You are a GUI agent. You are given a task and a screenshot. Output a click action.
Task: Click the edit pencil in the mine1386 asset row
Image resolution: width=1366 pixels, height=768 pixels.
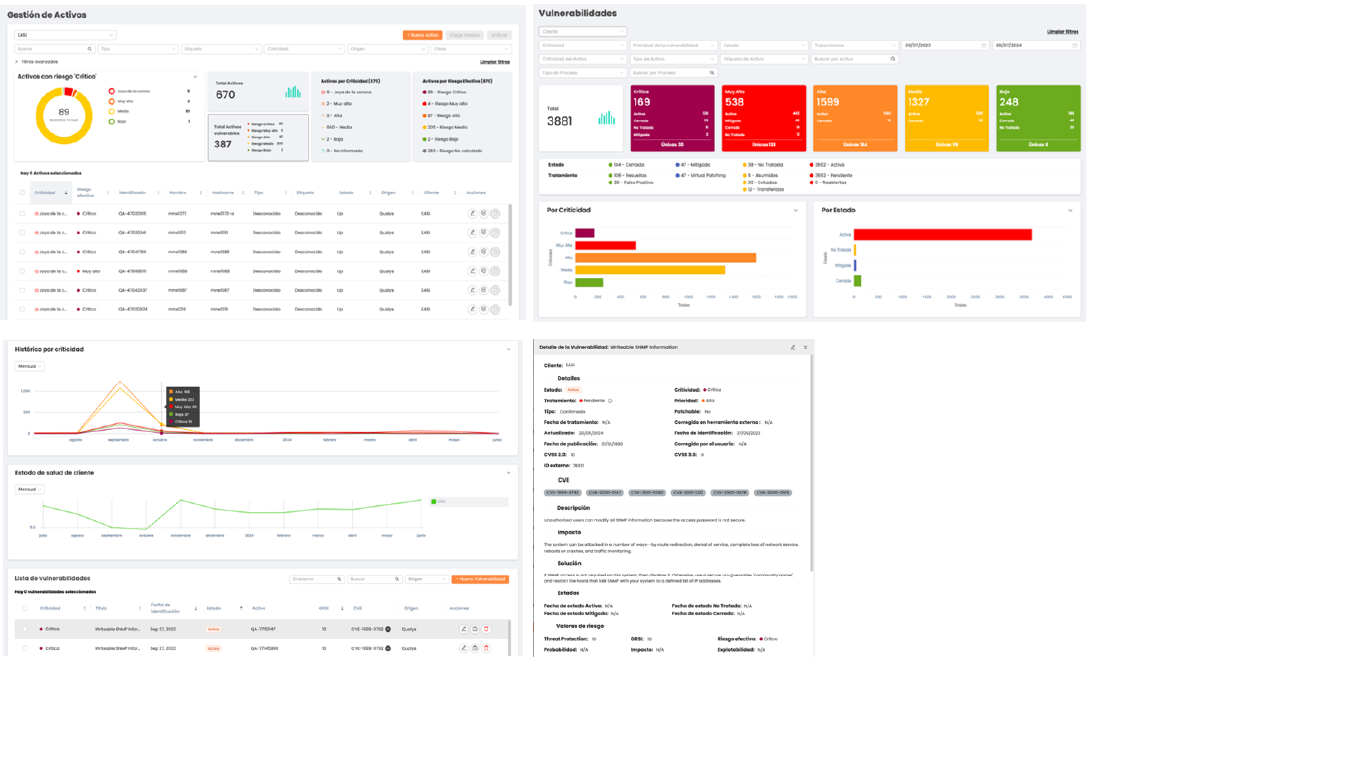(x=472, y=252)
